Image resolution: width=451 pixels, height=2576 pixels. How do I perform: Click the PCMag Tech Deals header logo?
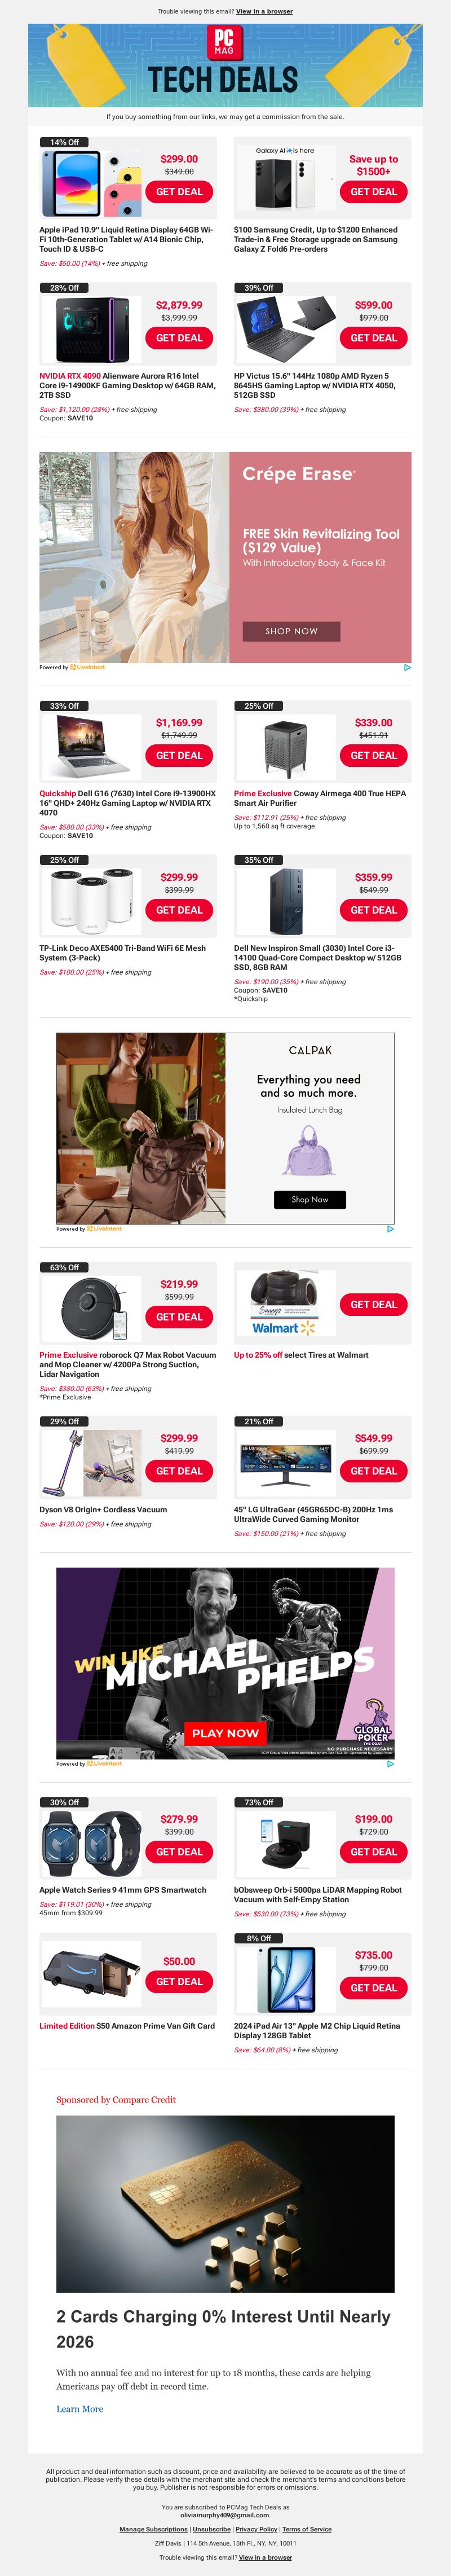click(225, 65)
